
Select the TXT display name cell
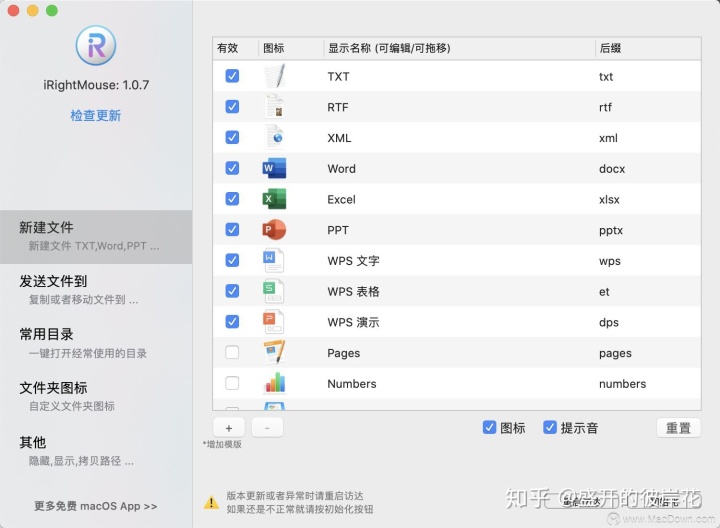coord(338,77)
